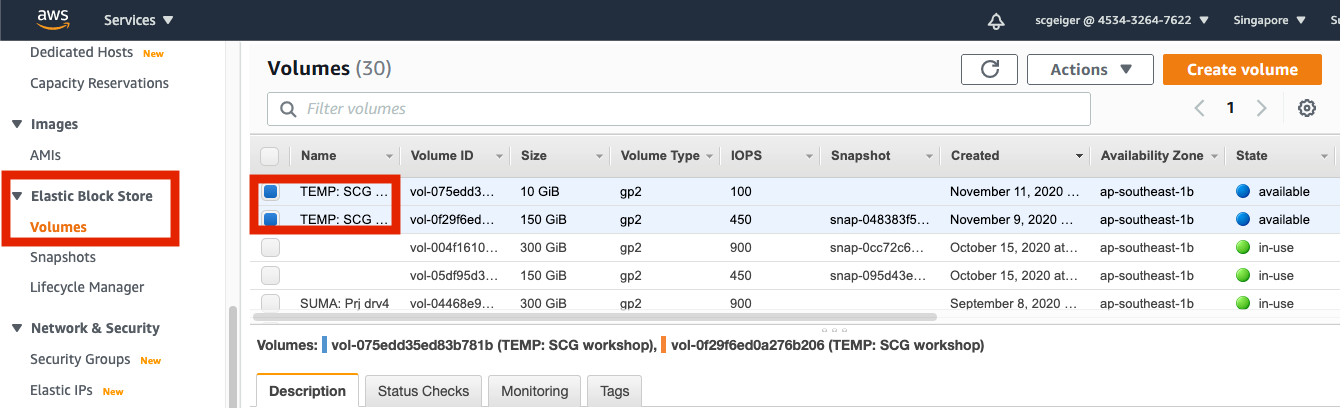Select the vol-05df95d3 volume checkbox

point(270,275)
